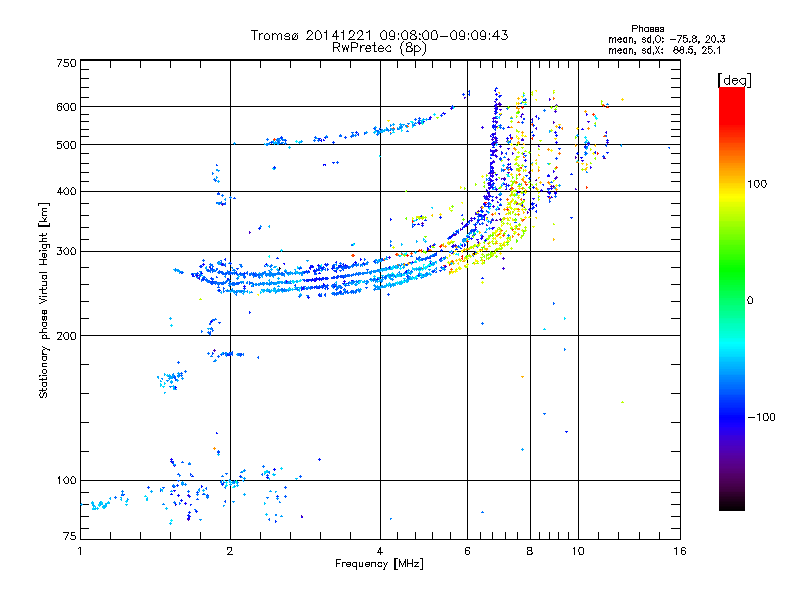
Task: Click the x-axis label 'Frequency [MHz]'
Action: (x=379, y=564)
